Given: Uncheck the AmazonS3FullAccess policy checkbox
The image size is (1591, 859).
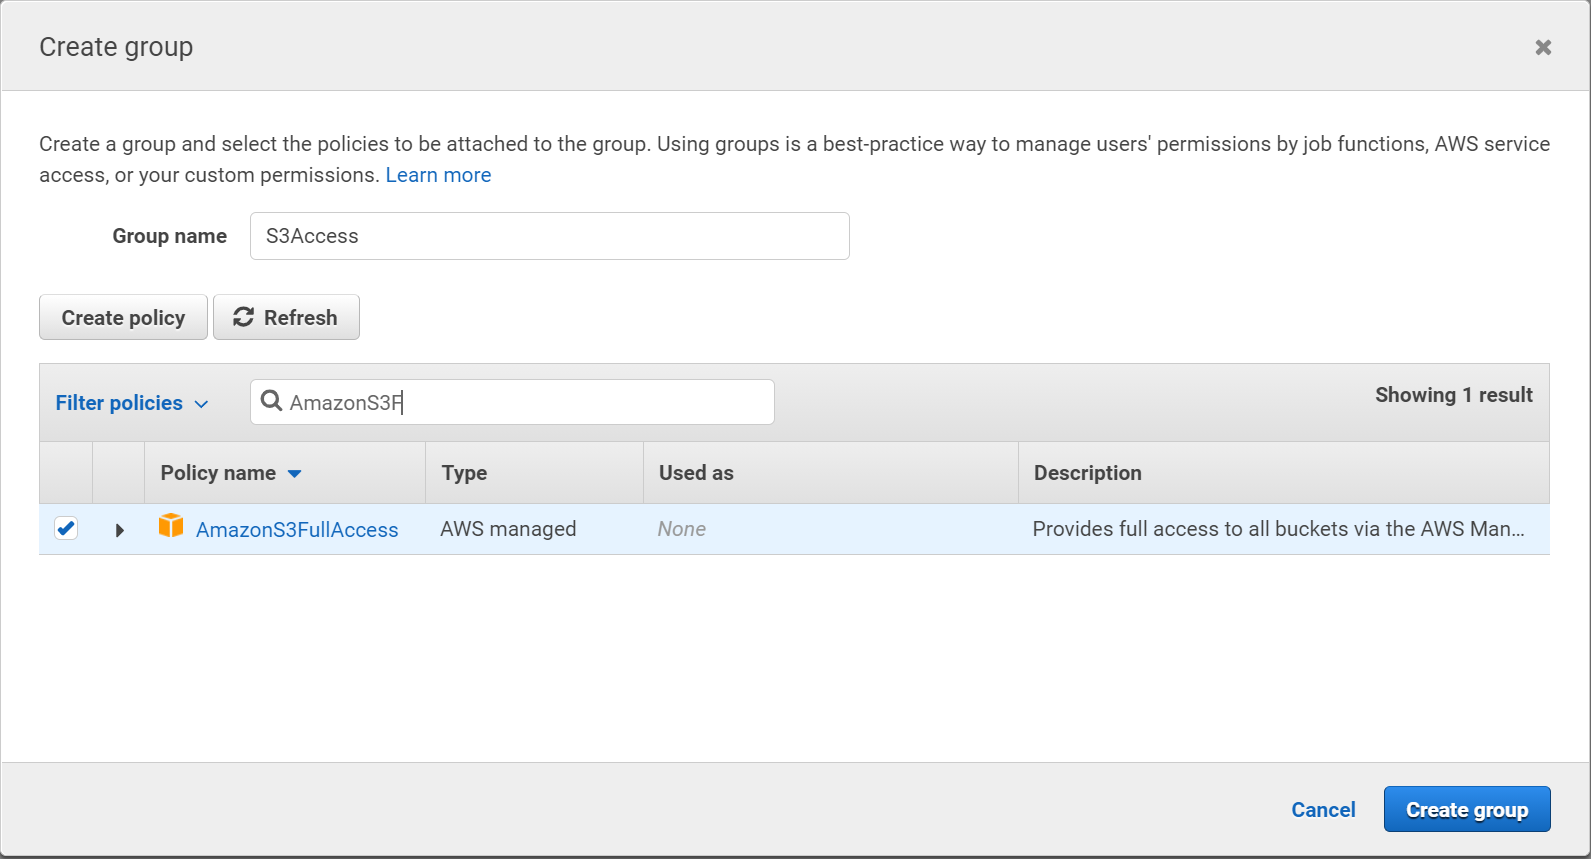Looking at the screenshot, I should coord(66,528).
